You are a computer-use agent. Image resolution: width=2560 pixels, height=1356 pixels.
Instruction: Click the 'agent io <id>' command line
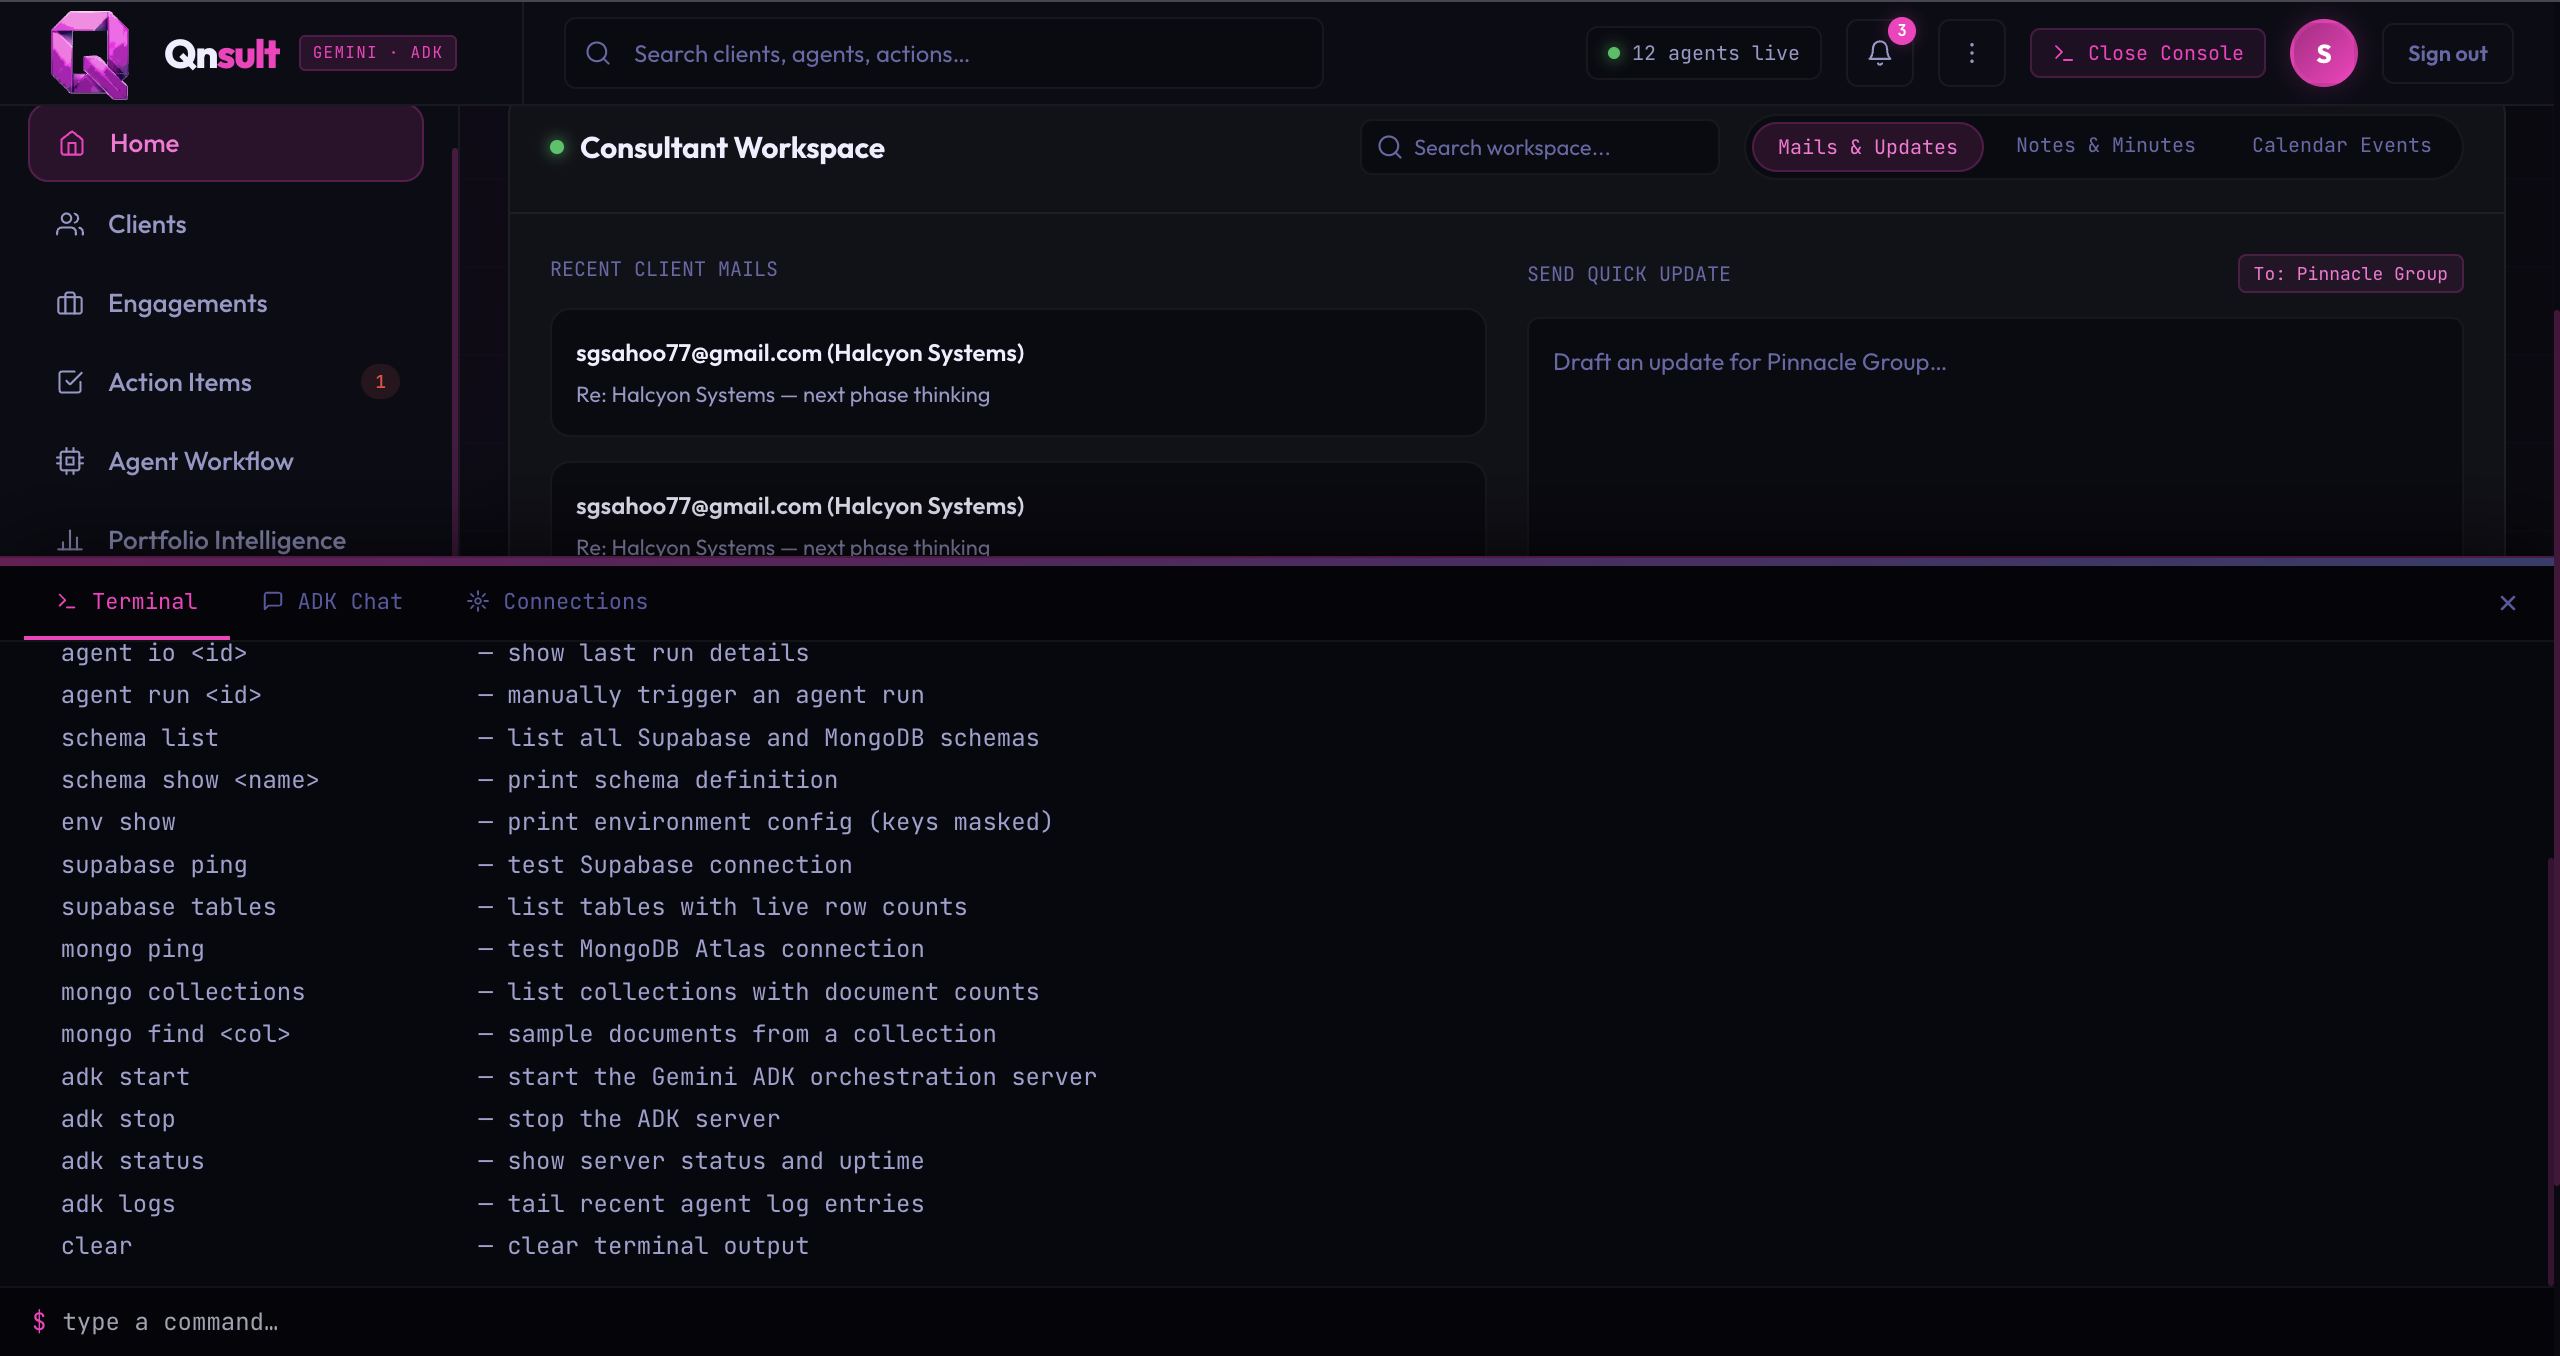(x=154, y=653)
